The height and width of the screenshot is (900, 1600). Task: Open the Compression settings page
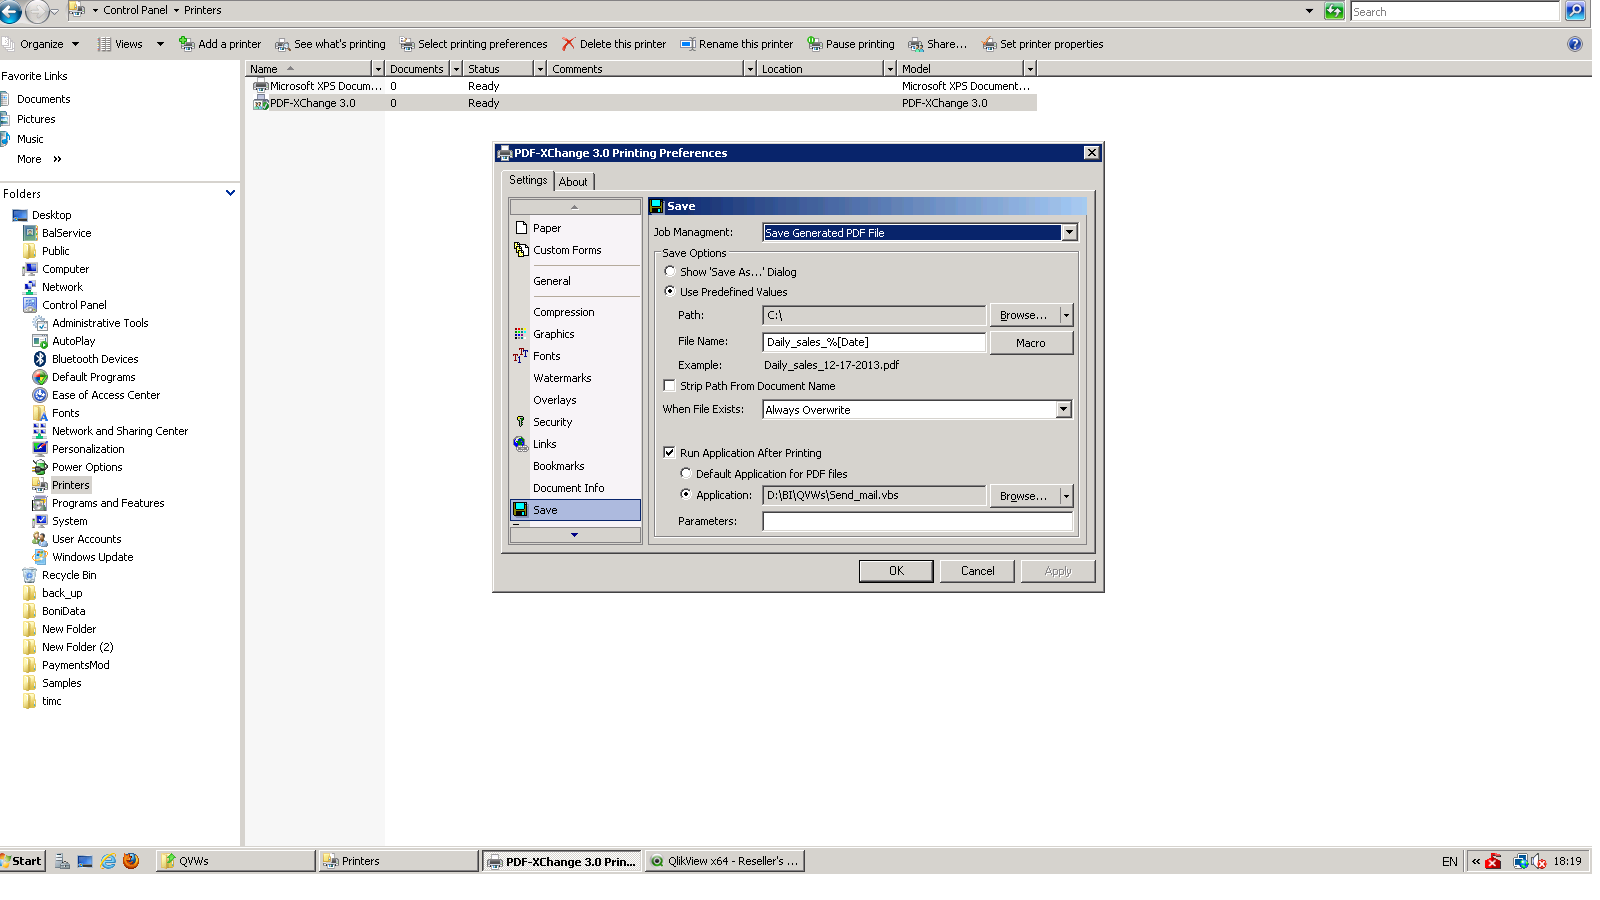click(564, 312)
